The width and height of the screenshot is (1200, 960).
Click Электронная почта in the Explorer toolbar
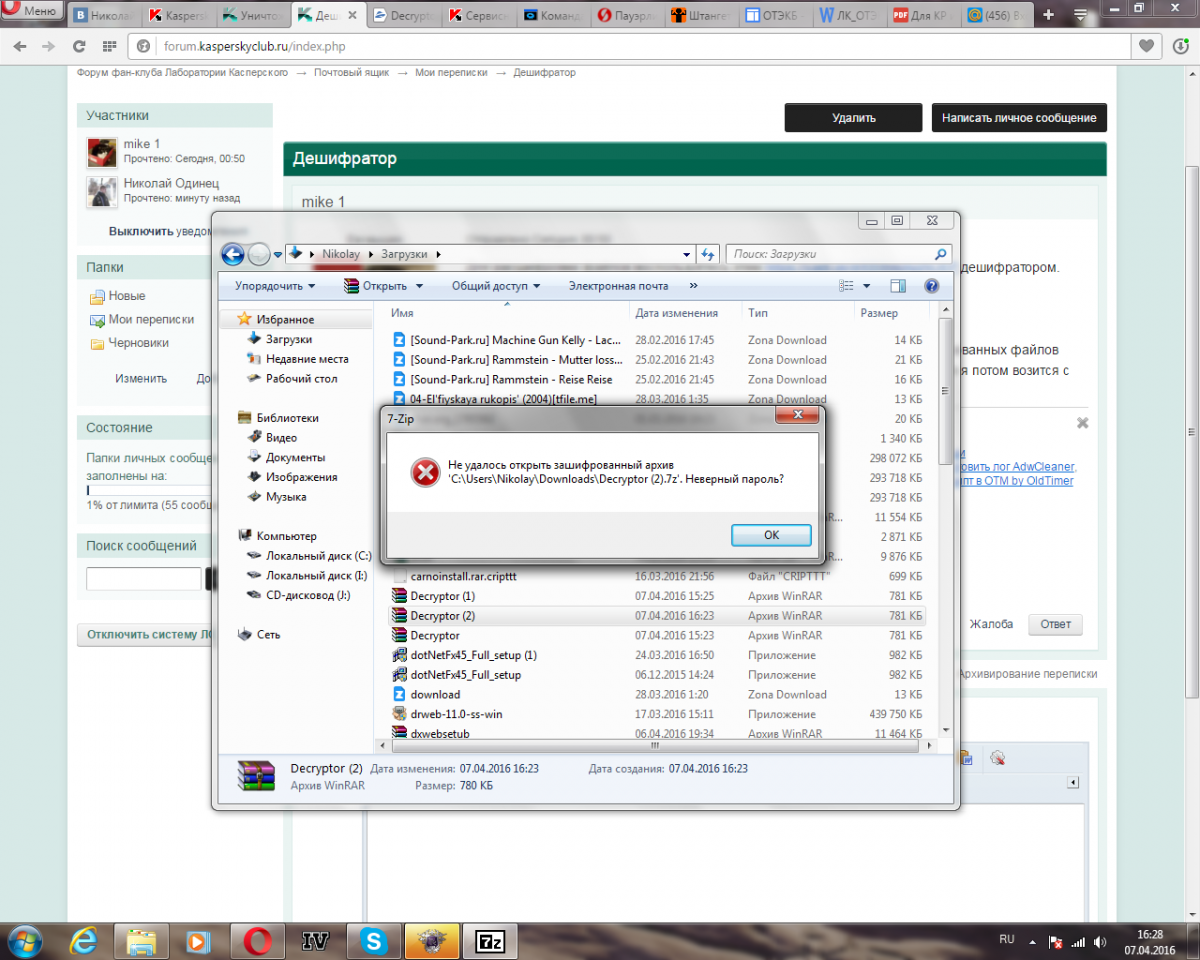[618, 286]
